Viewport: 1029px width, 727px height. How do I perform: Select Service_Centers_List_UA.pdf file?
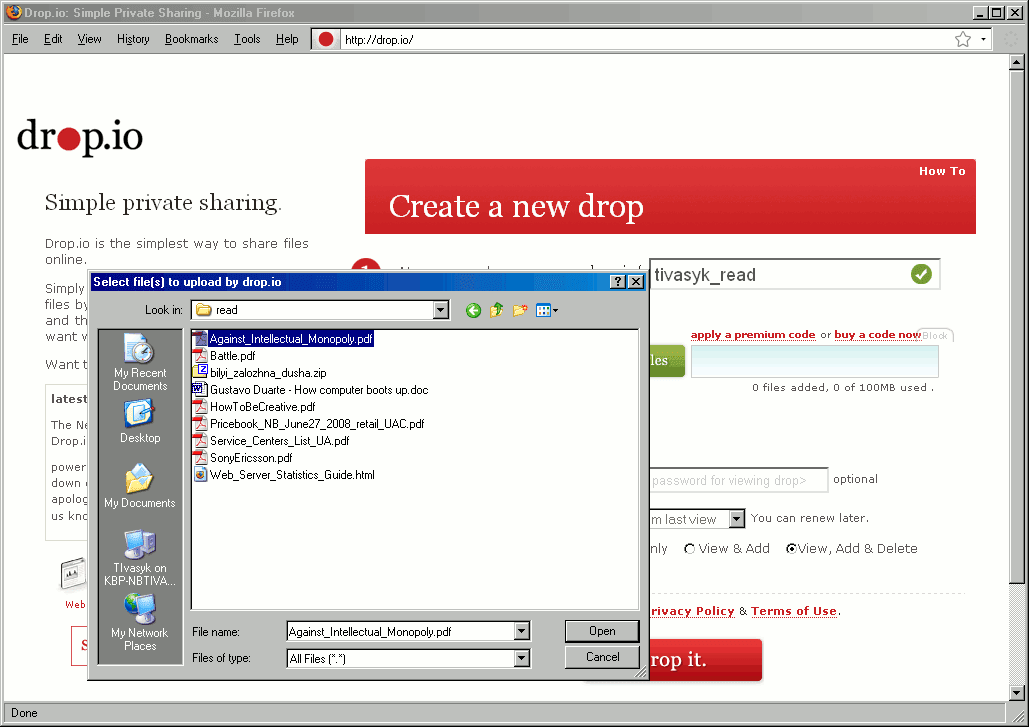[271, 441]
